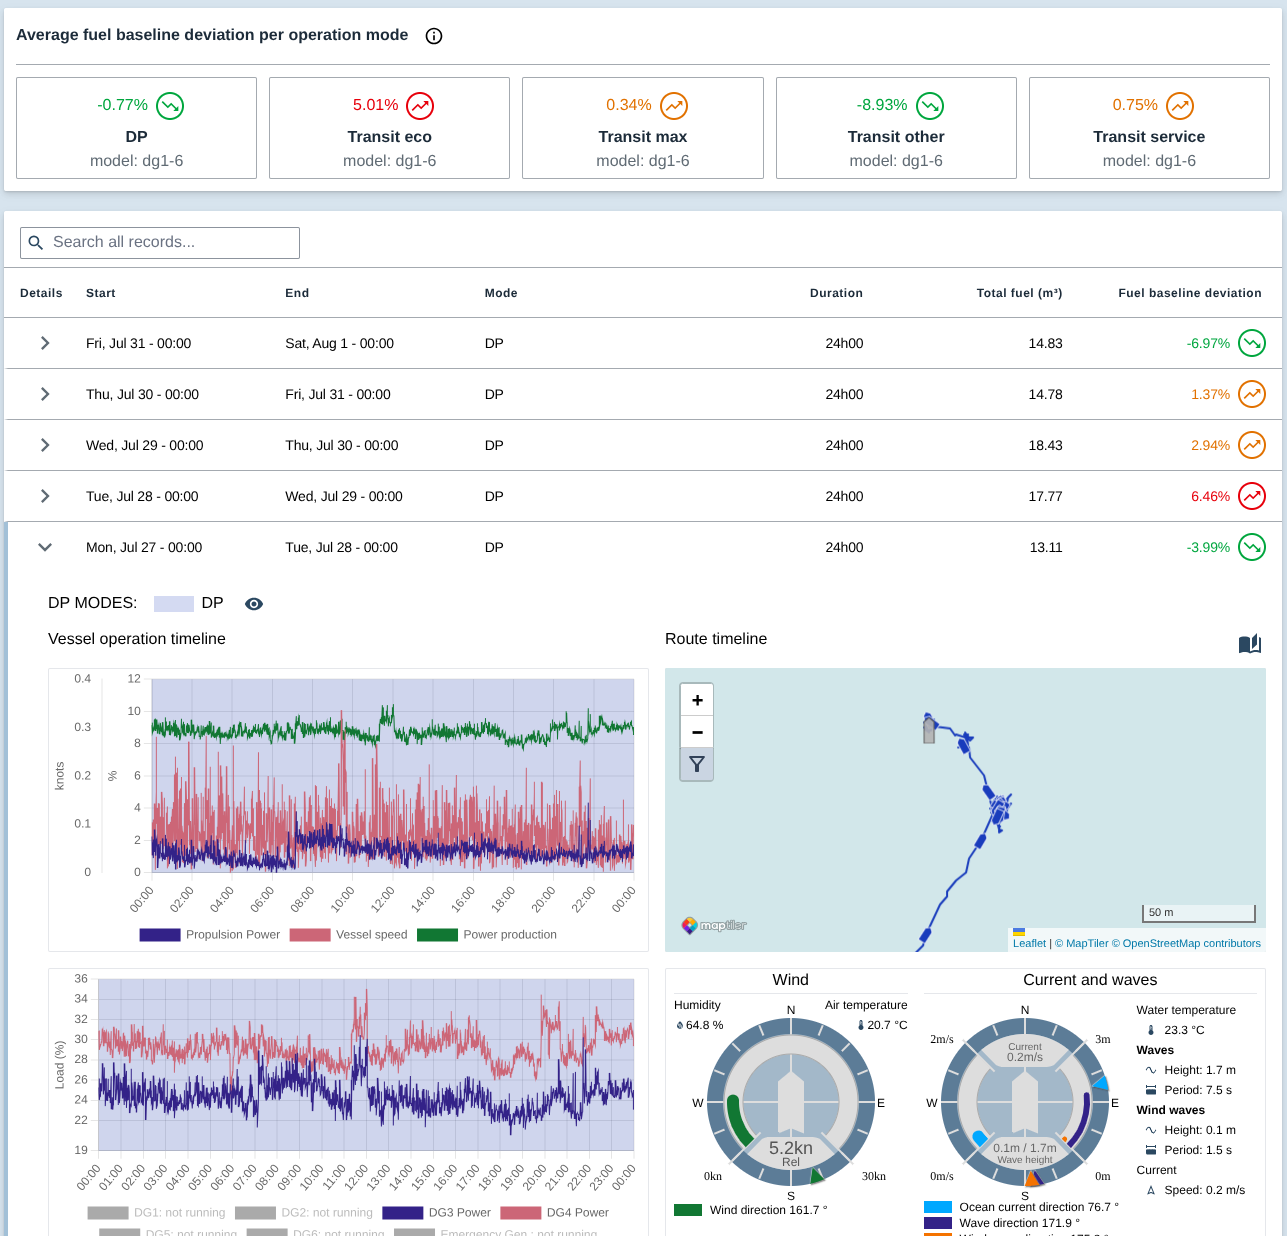Click the DP mode color swatch
1287x1236 pixels.
click(173, 604)
